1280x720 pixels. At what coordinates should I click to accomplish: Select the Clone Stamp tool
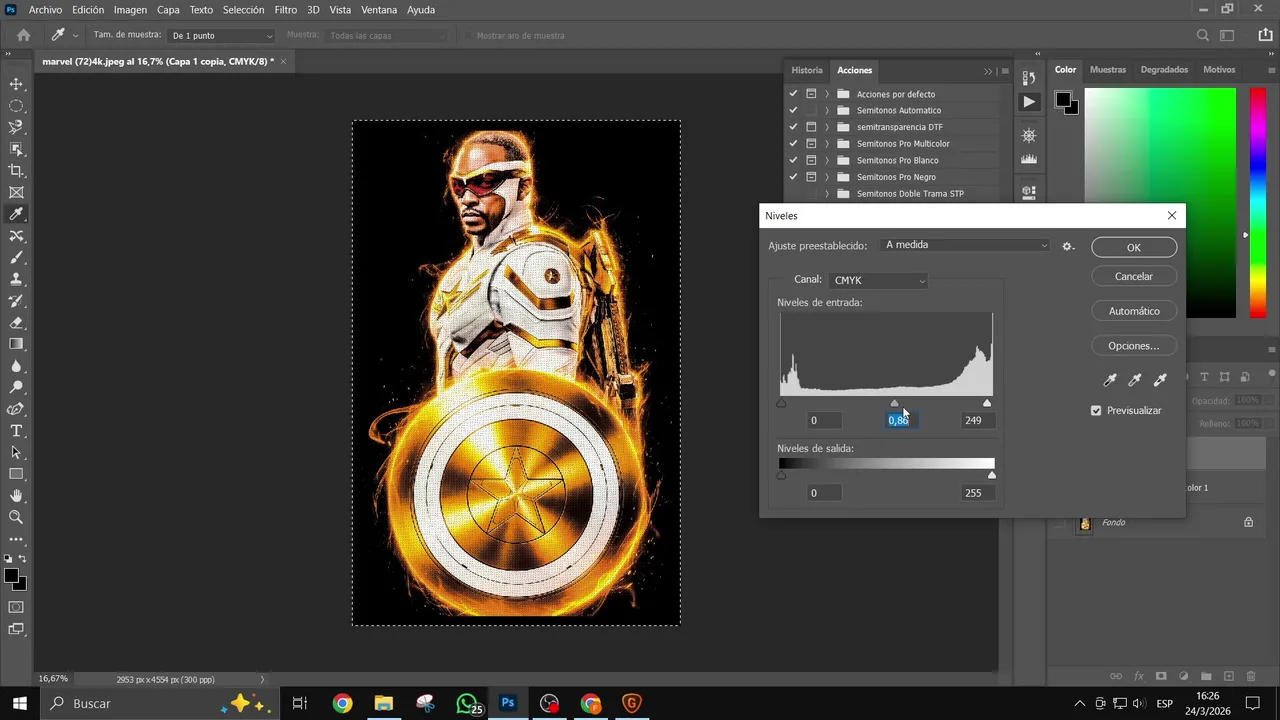pos(16,279)
